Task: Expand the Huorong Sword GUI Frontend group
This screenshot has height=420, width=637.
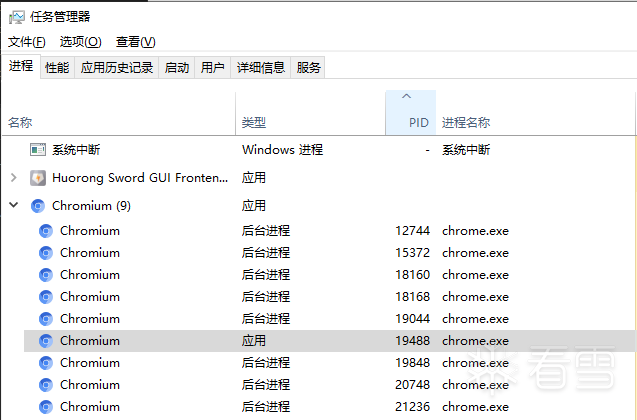Action: [x=14, y=178]
